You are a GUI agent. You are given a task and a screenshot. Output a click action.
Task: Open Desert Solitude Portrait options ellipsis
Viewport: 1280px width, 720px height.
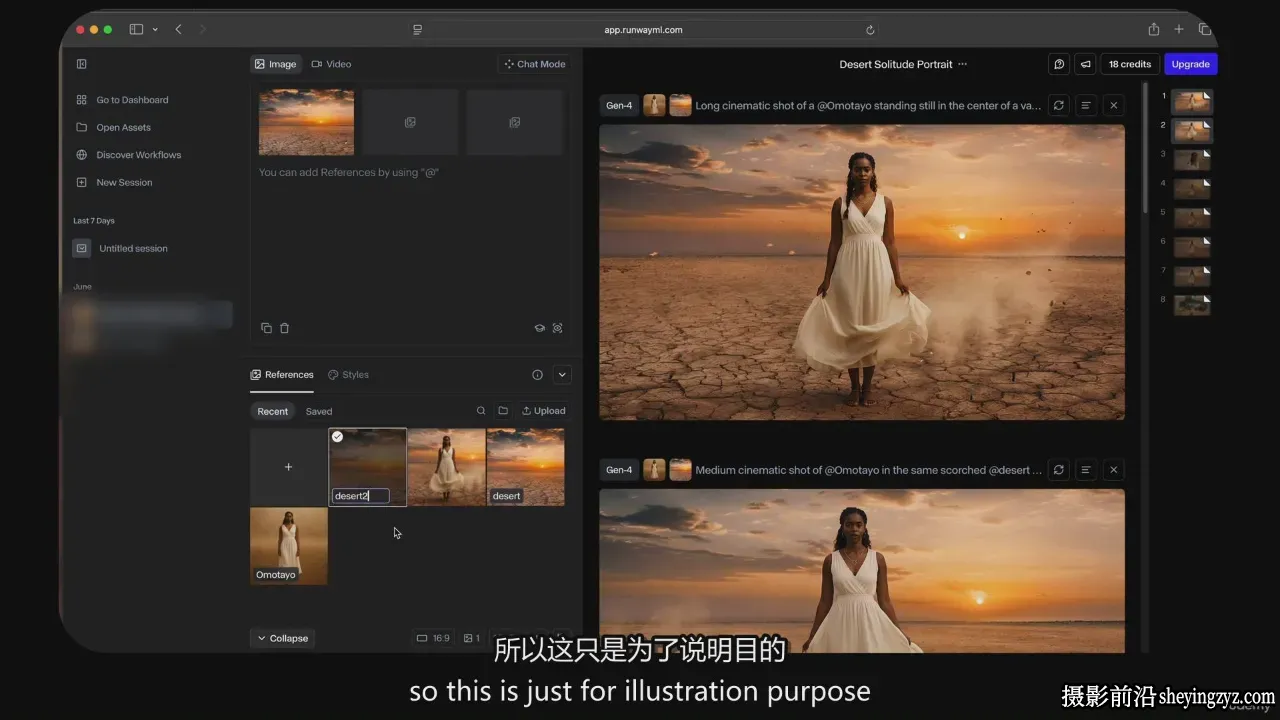click(962, 64)
